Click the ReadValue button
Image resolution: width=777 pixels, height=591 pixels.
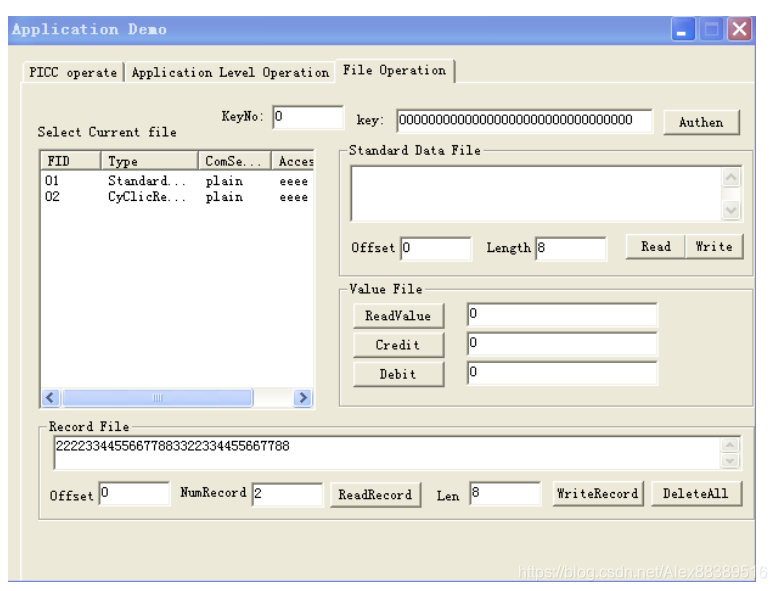(x=398, y=316)
